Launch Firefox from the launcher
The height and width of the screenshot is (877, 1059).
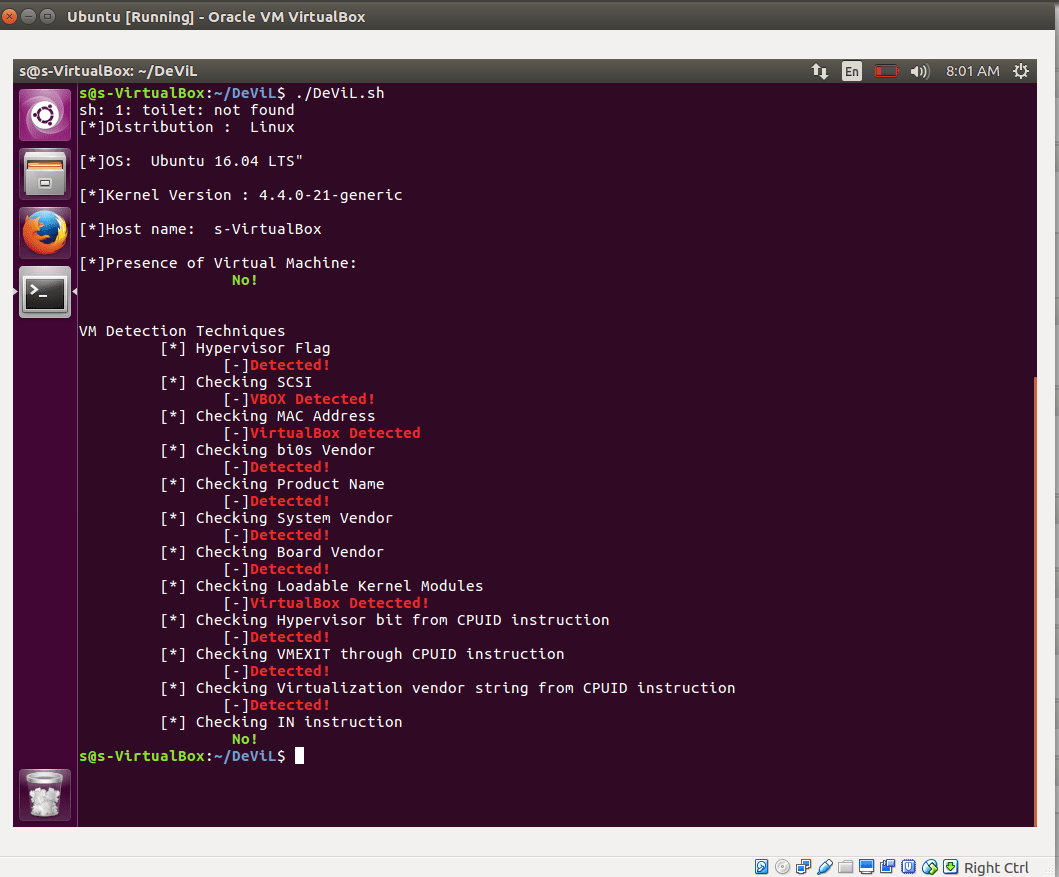[x=45, y=233]
